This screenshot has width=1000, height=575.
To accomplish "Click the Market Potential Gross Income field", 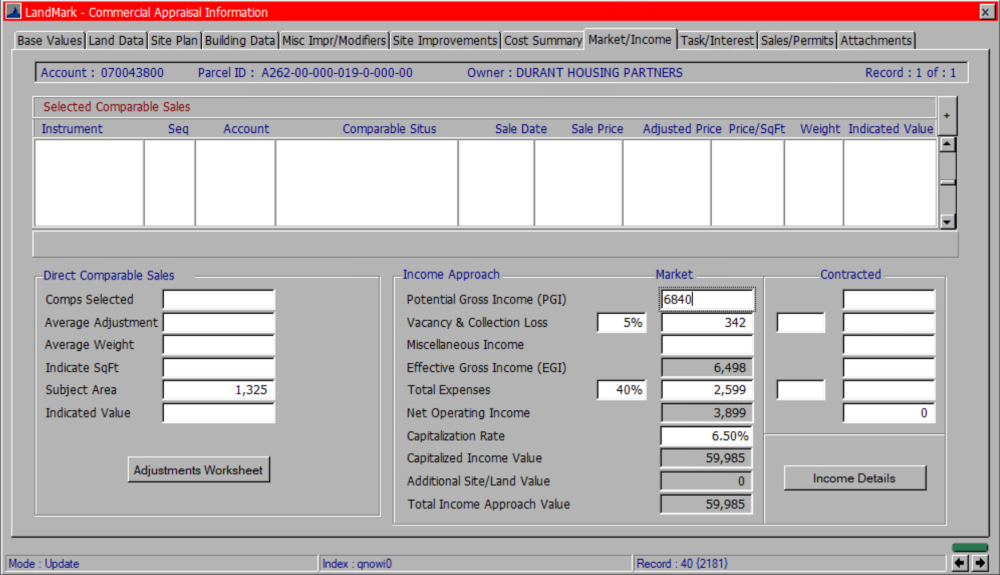I will (707, 299).
